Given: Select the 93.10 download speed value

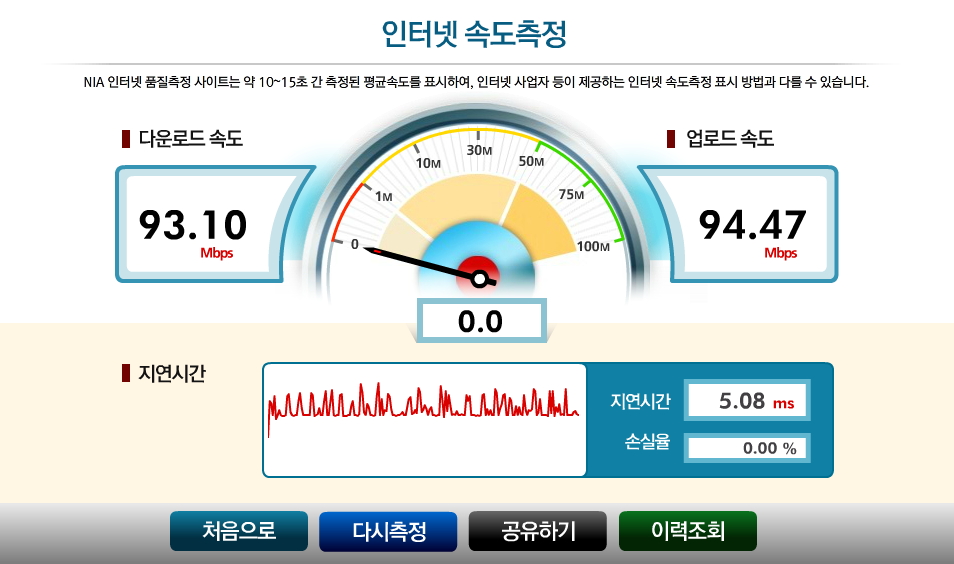Looking at the screenshot, I should [193, 225].
